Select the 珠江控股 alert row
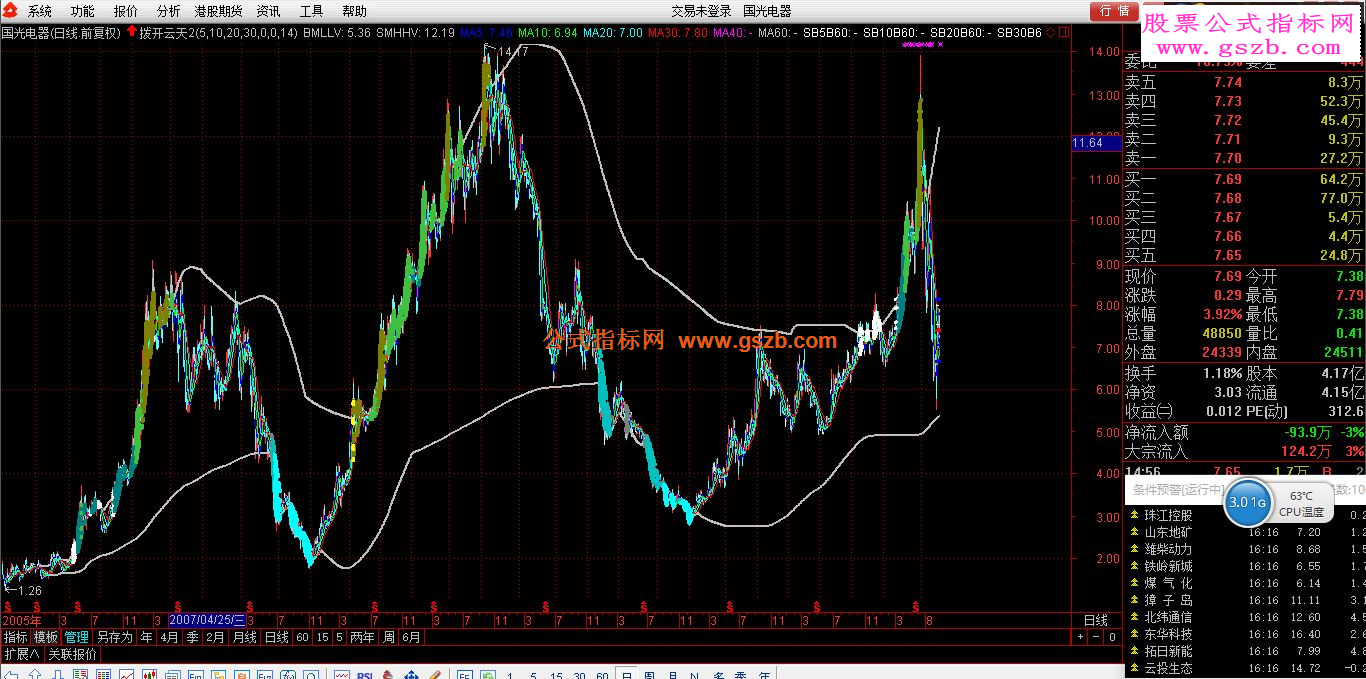This screenshot has width=1366, height=679. [1246, 515]
